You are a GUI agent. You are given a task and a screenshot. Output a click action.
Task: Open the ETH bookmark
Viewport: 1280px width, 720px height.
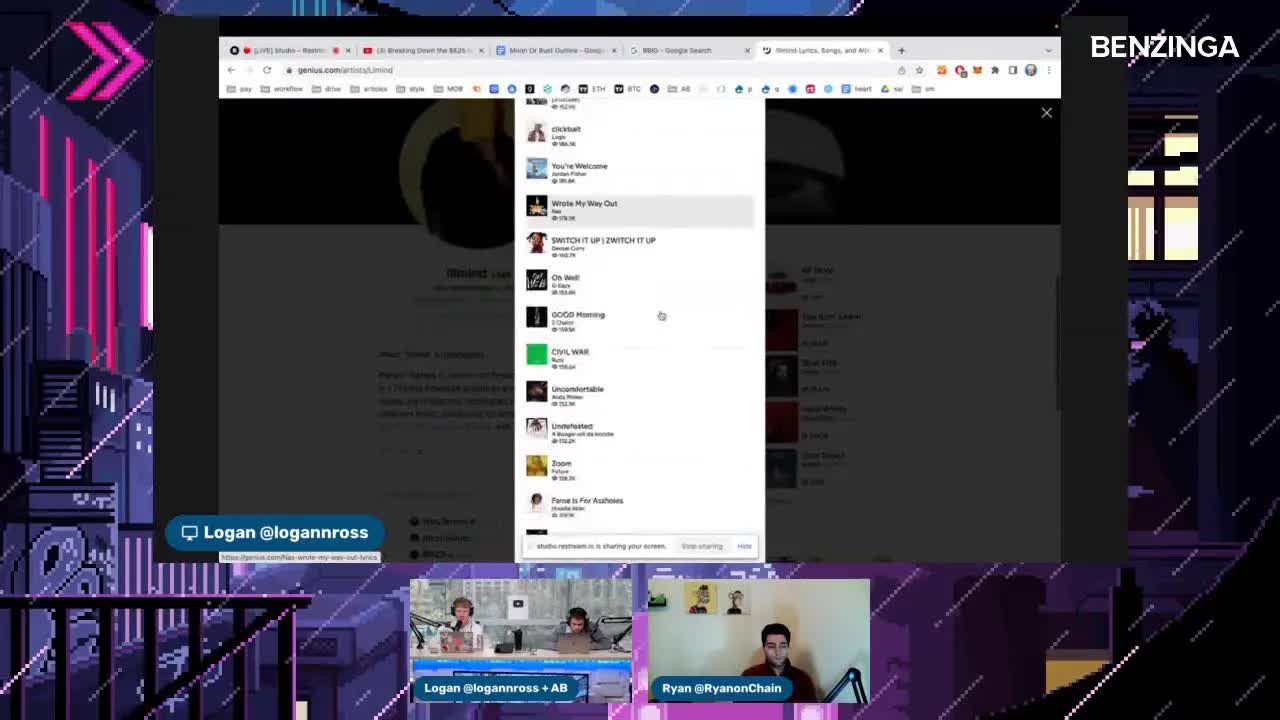(593, 89)
